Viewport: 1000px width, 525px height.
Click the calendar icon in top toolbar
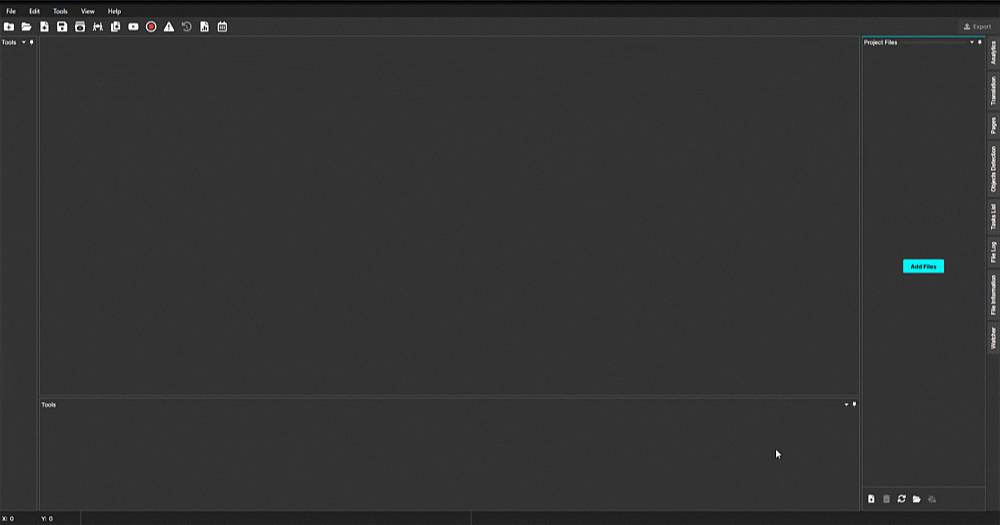[223, 27]
